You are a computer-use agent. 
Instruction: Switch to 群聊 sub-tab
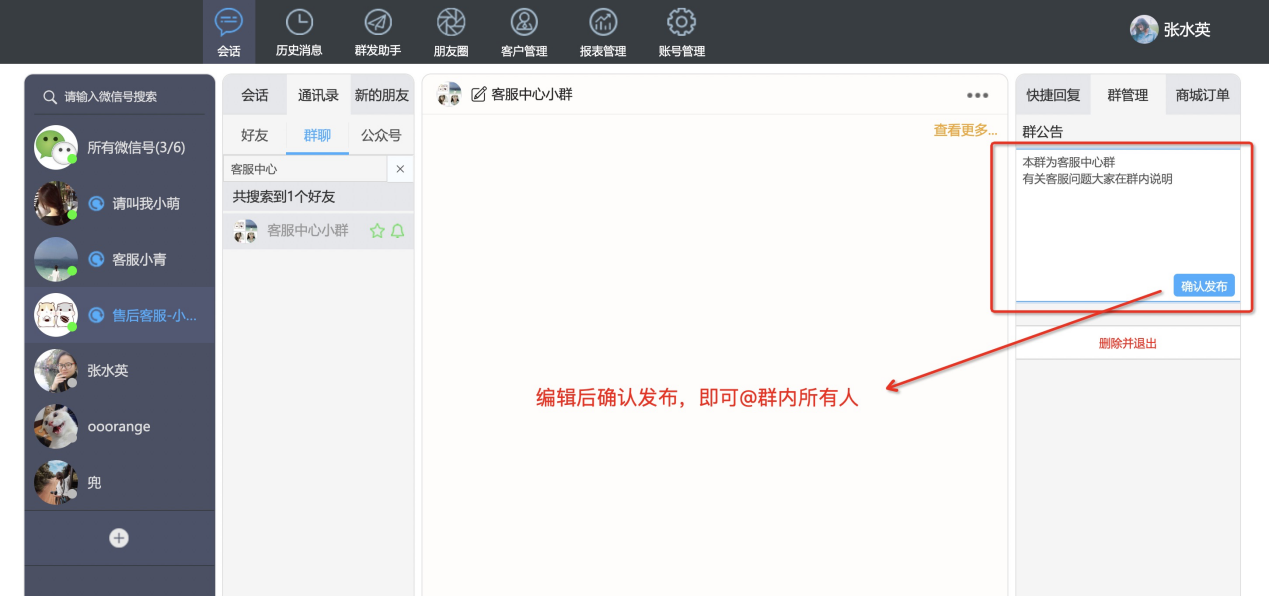point(317,135)
